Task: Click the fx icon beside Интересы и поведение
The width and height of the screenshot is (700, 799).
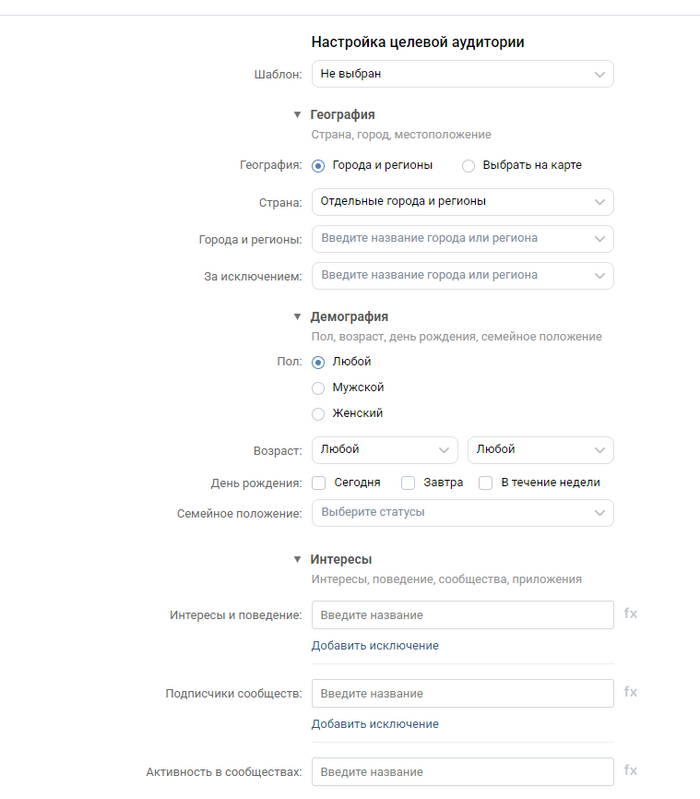Action: pyautogui.click(x=630, y=614)
